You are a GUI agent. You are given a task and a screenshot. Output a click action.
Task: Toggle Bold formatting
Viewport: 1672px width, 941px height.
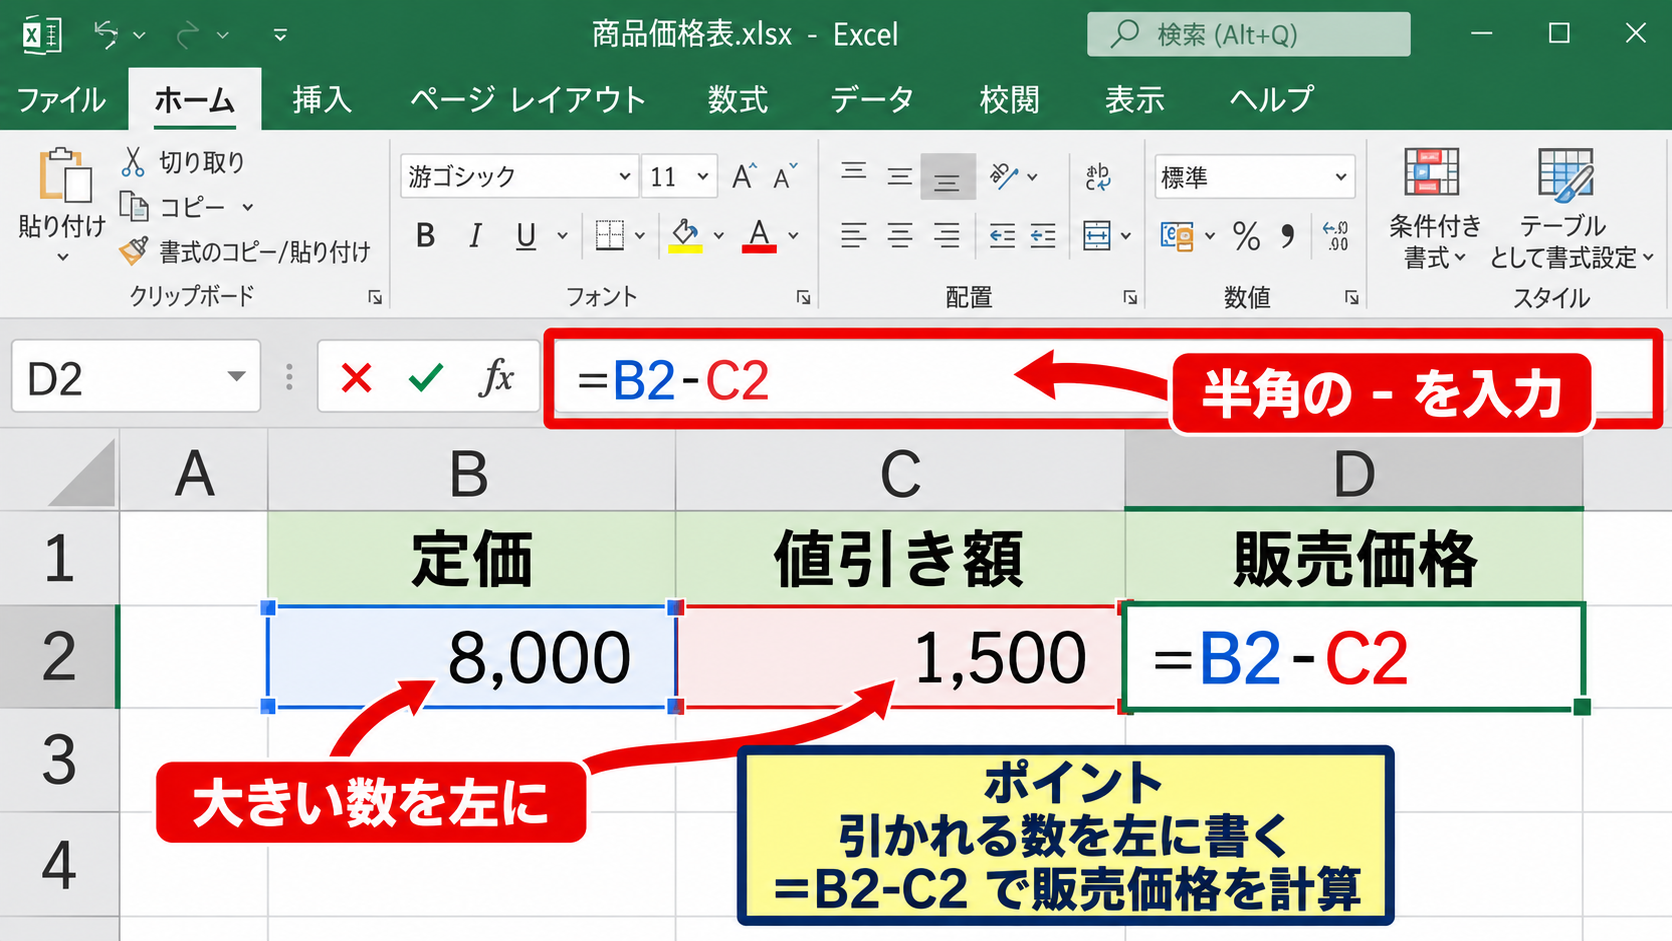[x=425, y=236]
